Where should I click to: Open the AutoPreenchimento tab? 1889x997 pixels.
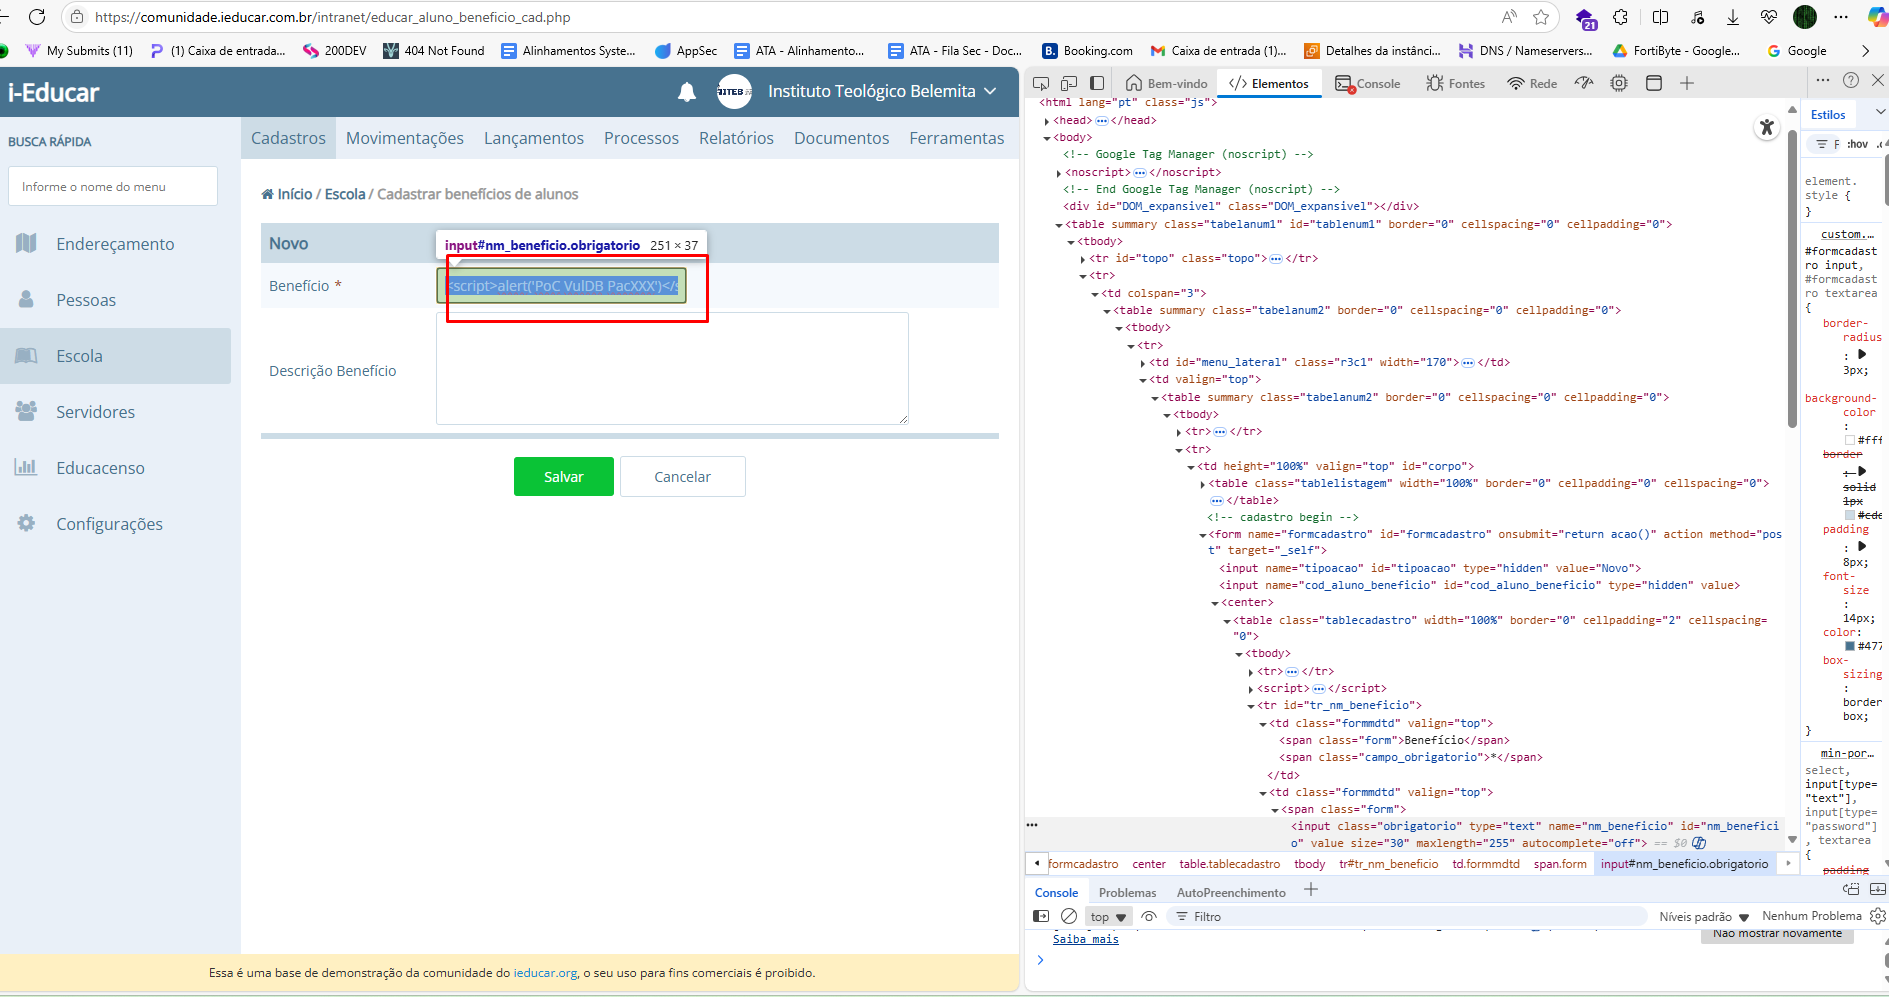pos(1231,892)
